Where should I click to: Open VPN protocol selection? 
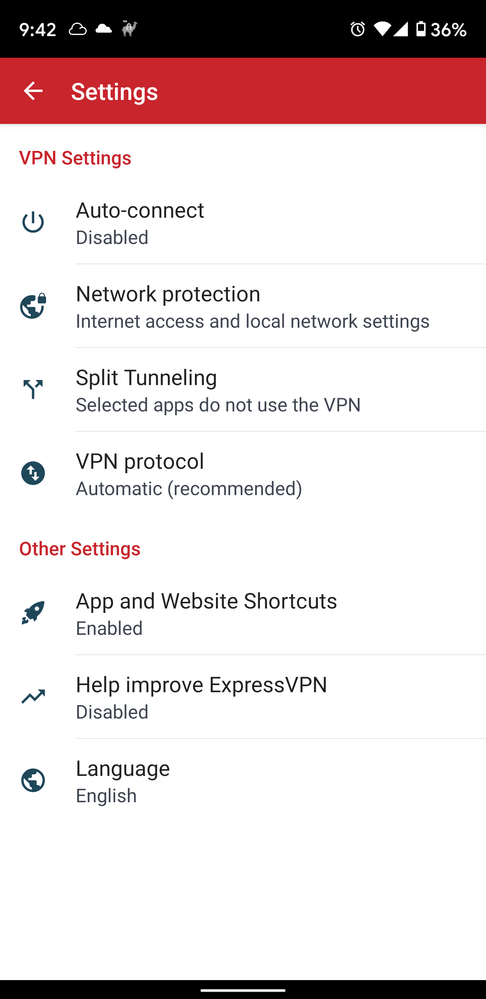pos(243,473)
